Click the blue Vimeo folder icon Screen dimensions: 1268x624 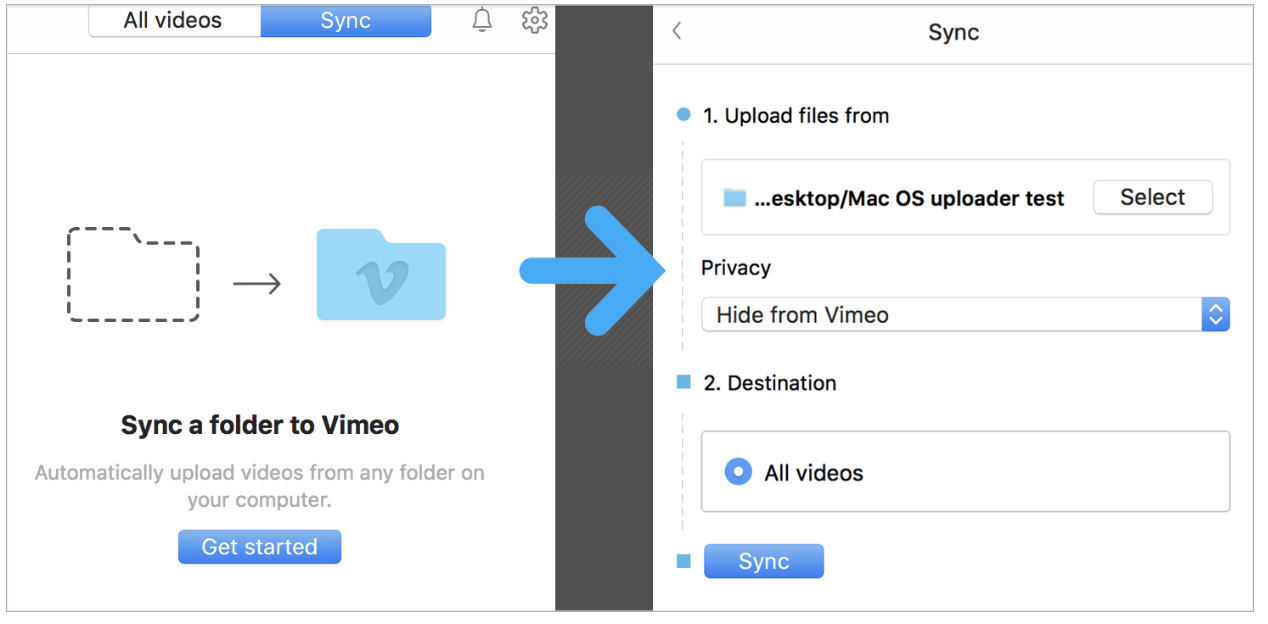coord(381,275)
